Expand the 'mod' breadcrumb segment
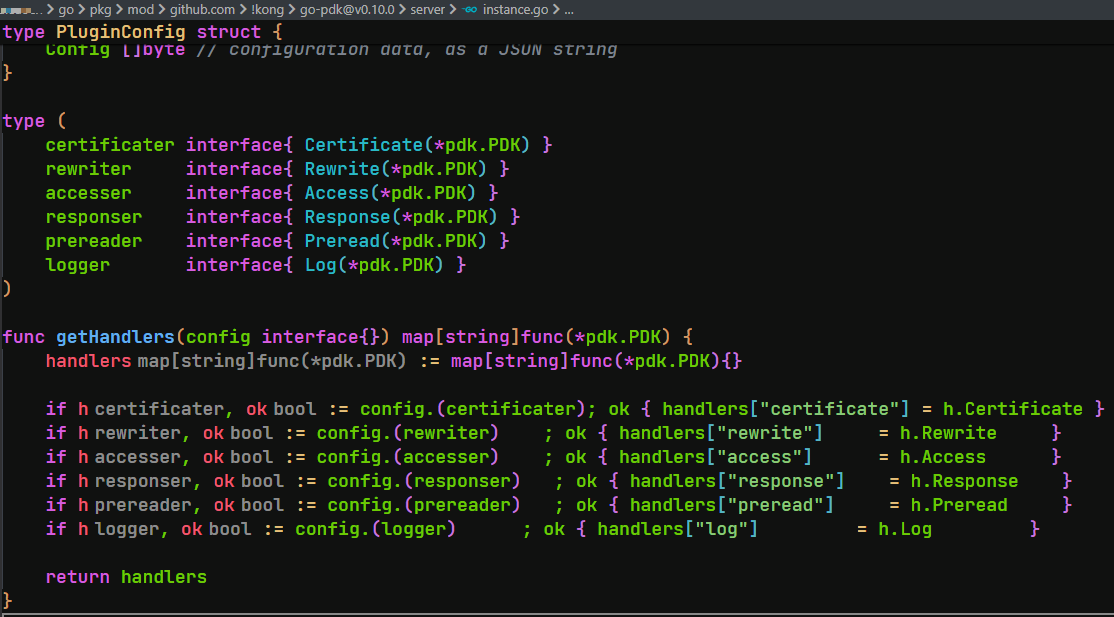1114x617 pixels. [x=142, y=10]
